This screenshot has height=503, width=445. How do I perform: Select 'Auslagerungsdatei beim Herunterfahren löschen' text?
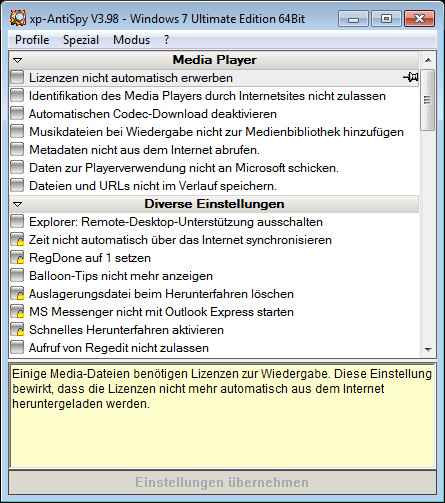tap(161, 294)
